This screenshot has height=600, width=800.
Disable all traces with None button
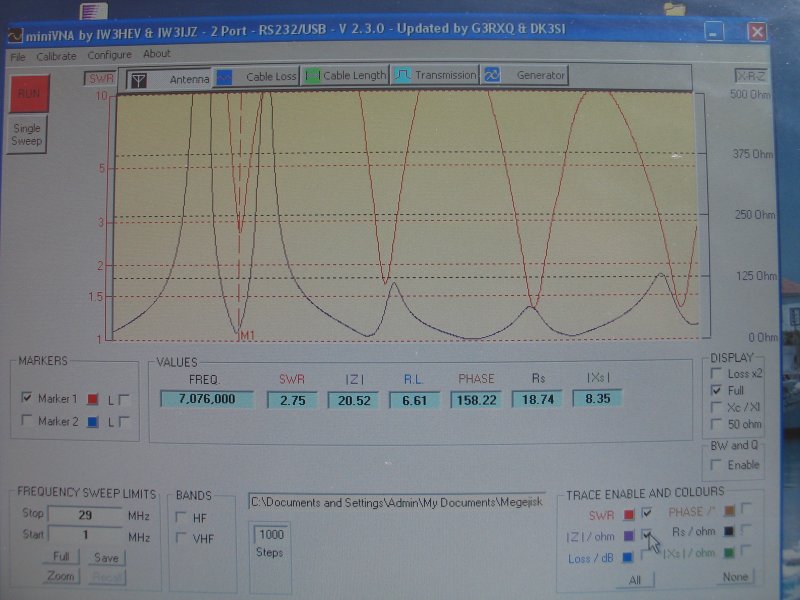tap(735, 577)
